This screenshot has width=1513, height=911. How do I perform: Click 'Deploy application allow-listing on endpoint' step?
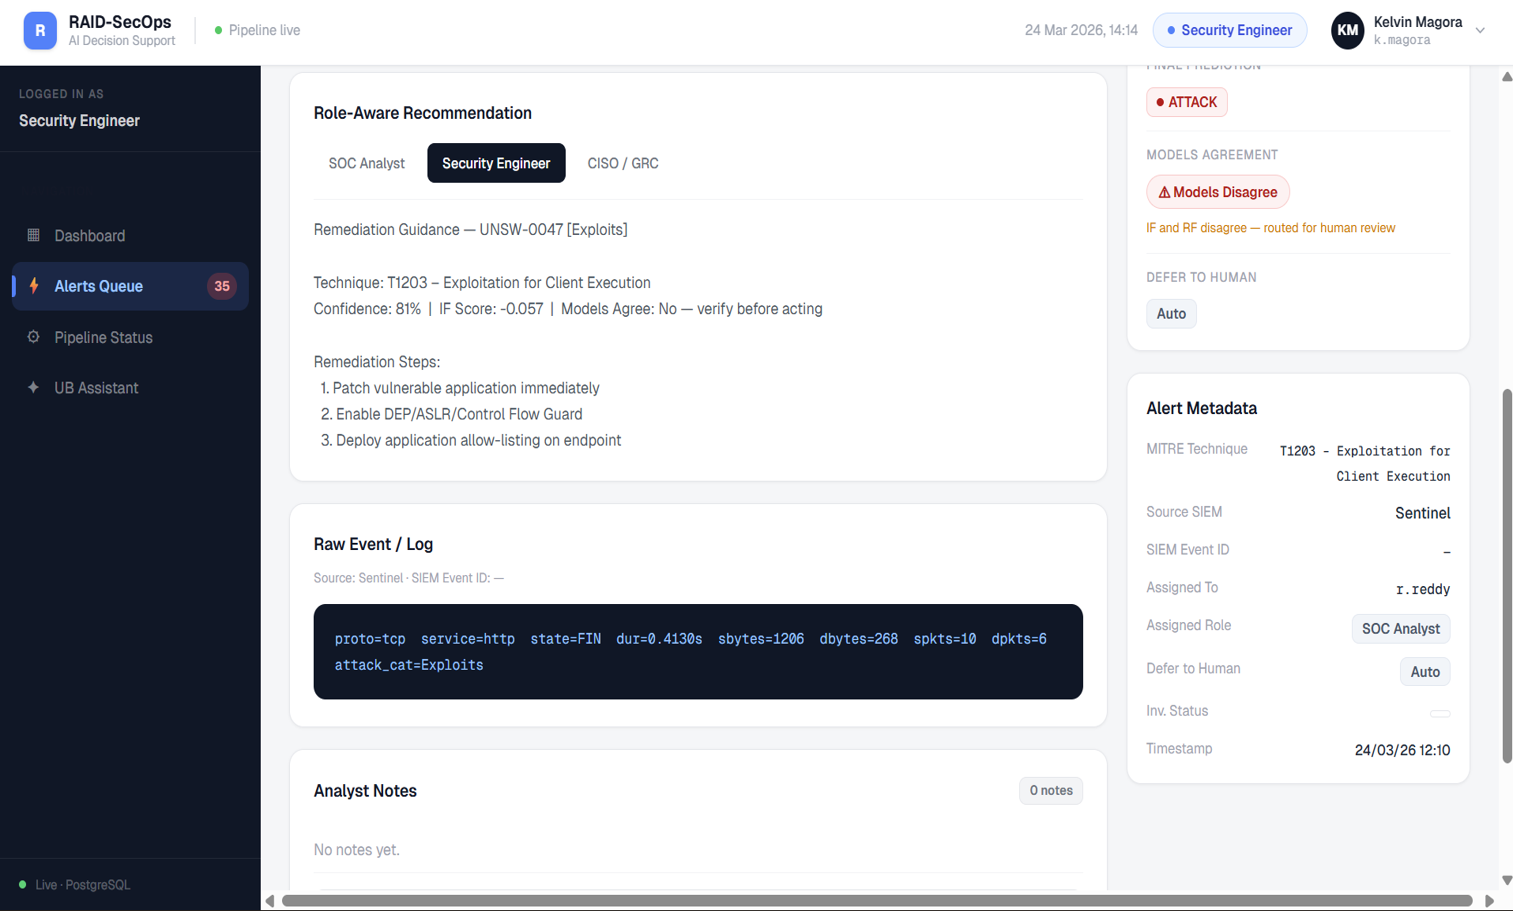click(471, 440)
